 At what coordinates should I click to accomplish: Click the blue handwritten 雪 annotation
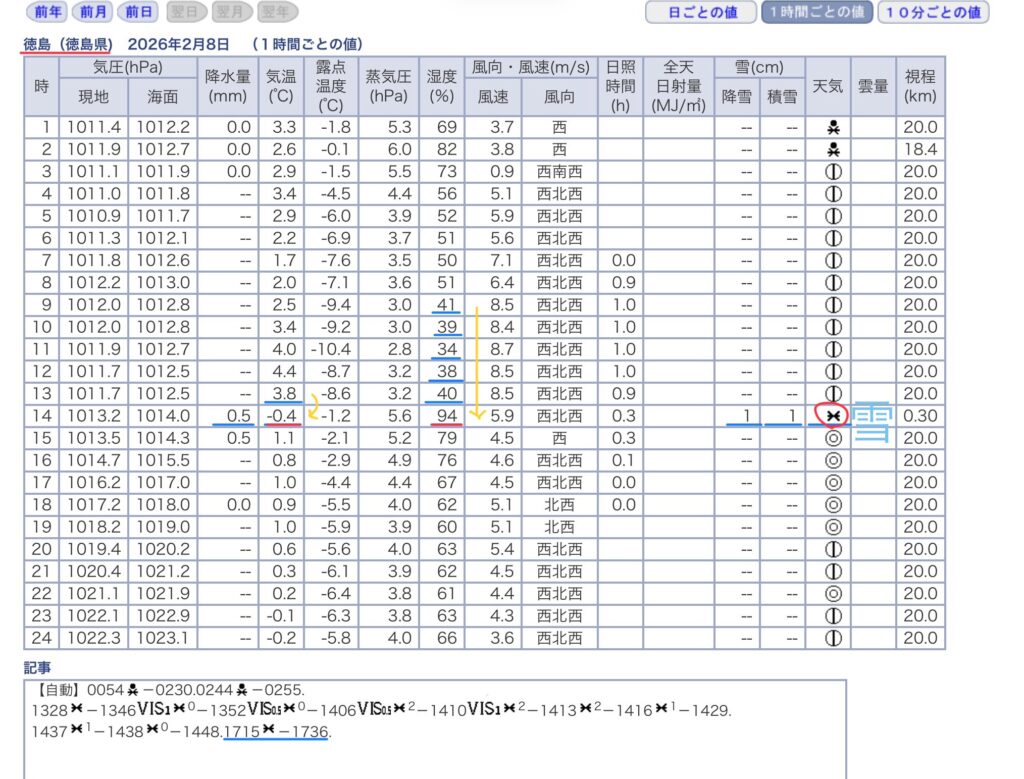(872, 418)
